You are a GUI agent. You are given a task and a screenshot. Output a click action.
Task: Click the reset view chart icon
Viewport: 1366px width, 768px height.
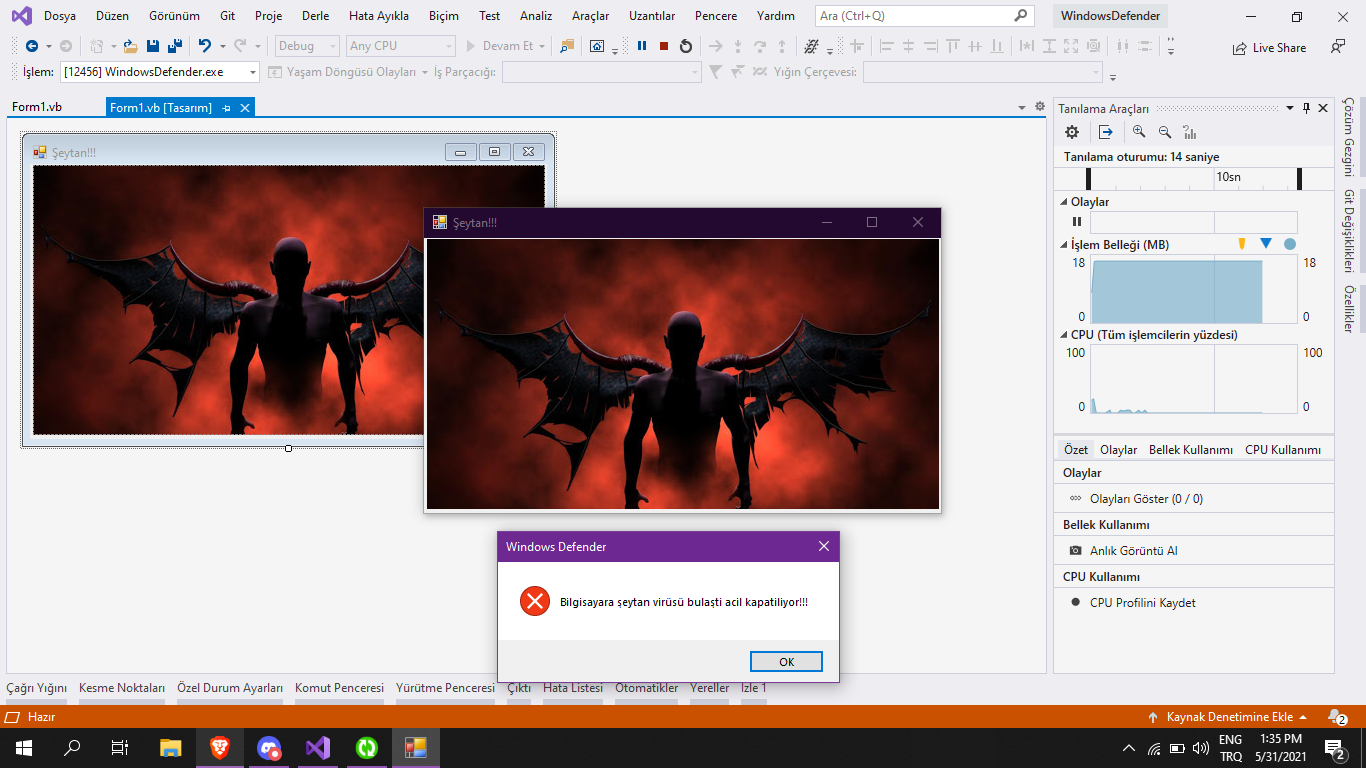[x=1190, y=132]
